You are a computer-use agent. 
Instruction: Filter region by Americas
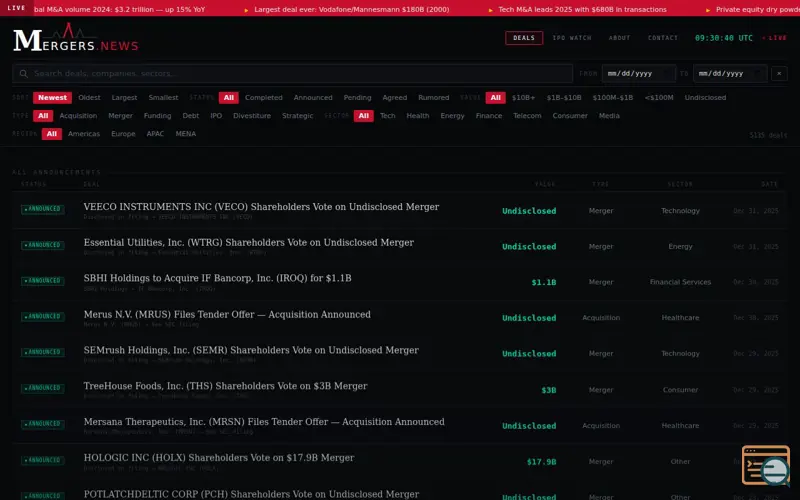pyautogui.click(x=84, y=134)
